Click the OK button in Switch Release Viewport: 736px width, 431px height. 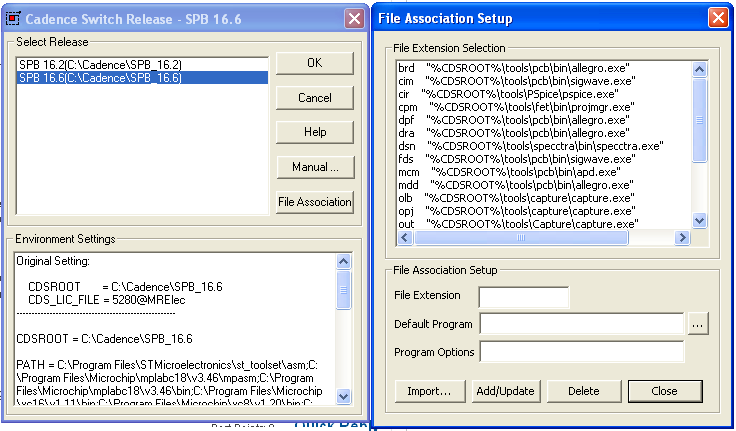(x=314, y=63)
